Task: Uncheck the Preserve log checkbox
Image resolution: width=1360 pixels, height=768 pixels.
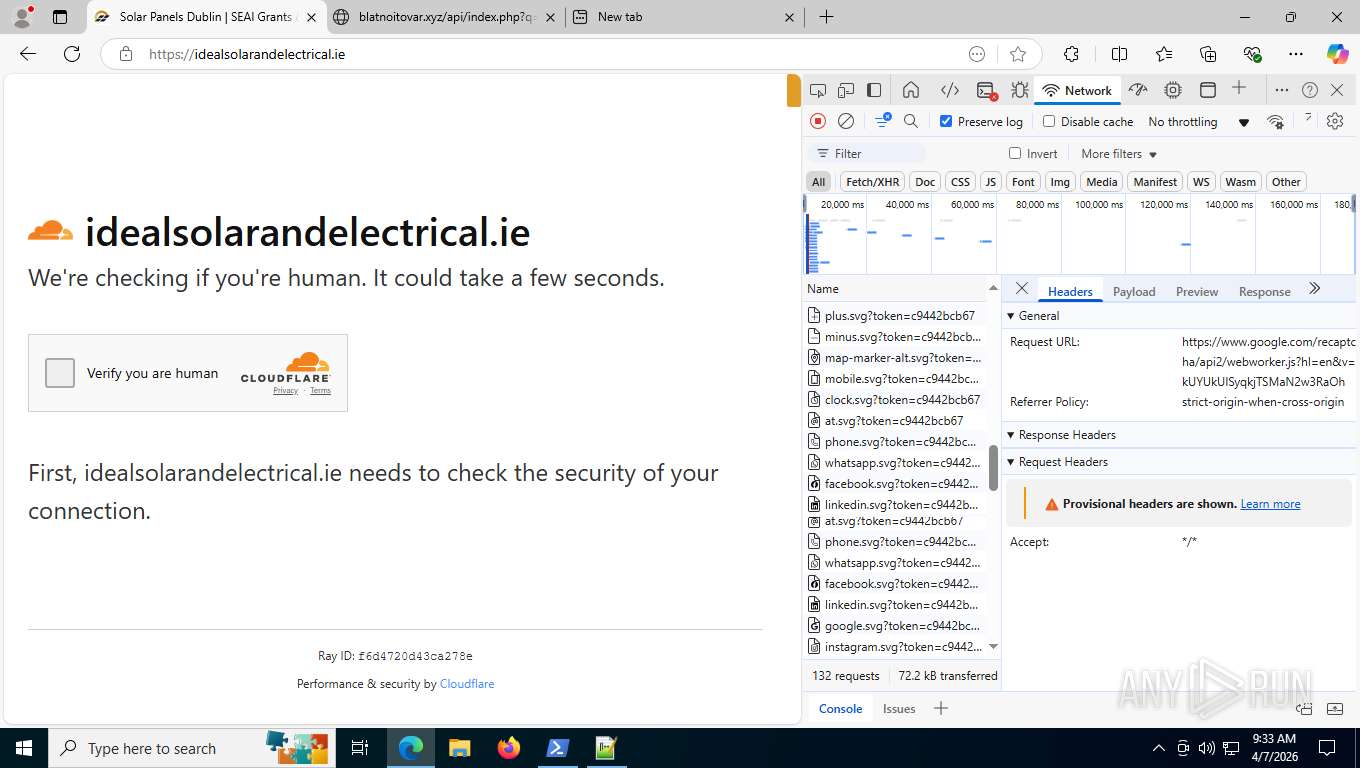Action: click(946, 121)
